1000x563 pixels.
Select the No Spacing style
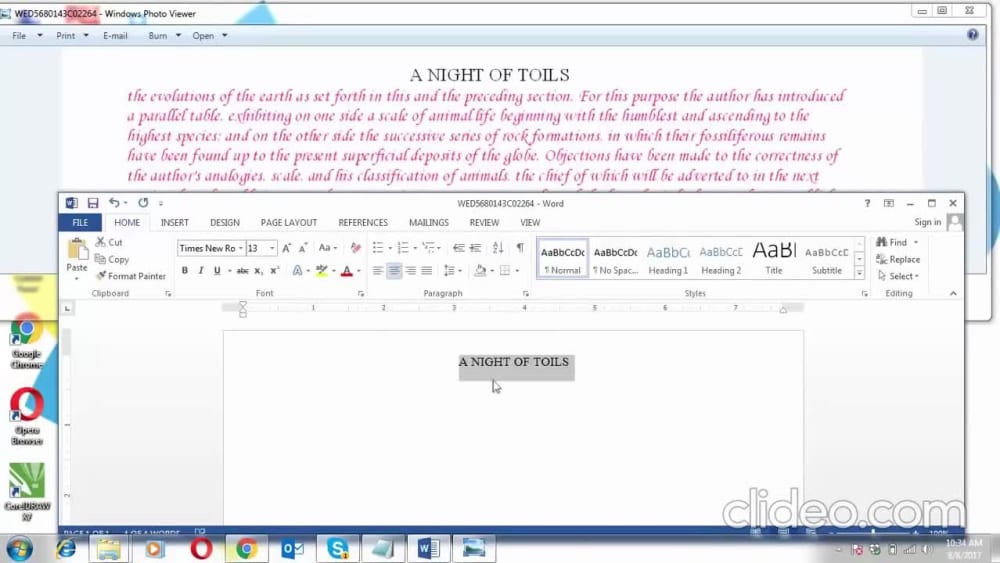pos(615,260)
